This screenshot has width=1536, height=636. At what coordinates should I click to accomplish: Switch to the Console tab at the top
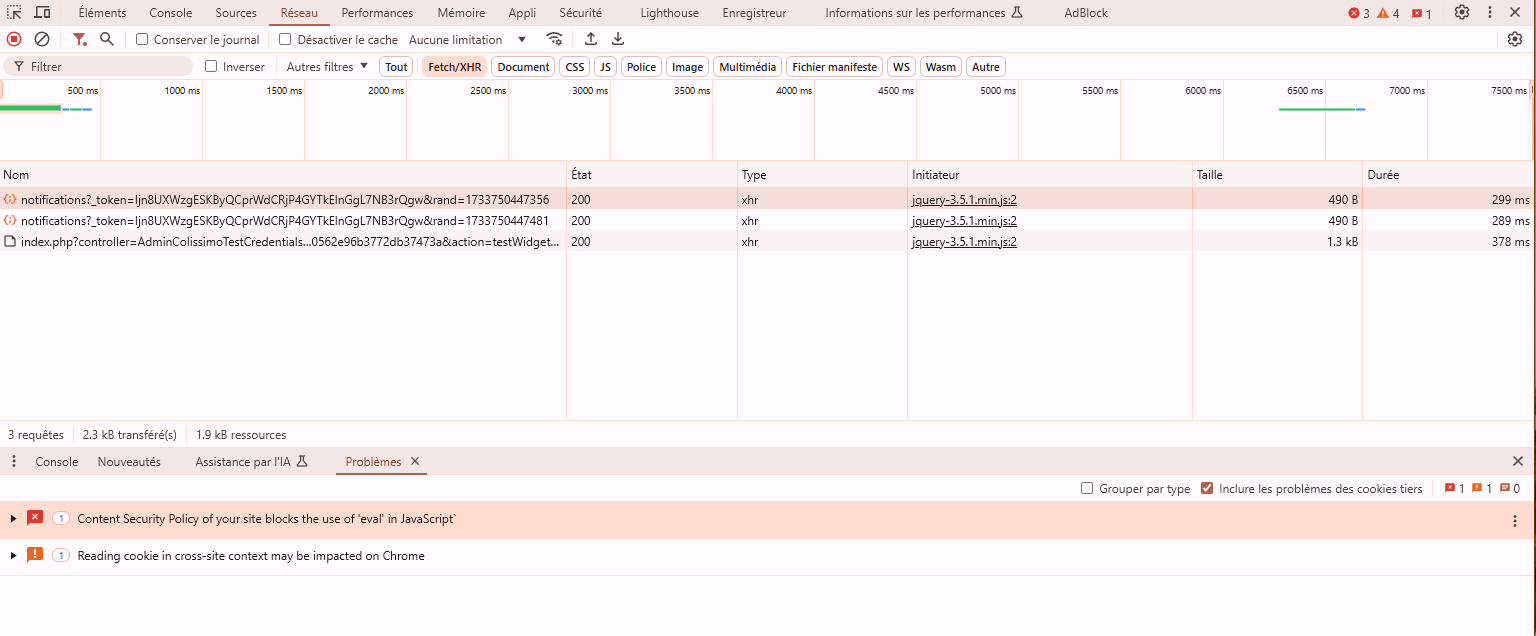pos(171,13)
